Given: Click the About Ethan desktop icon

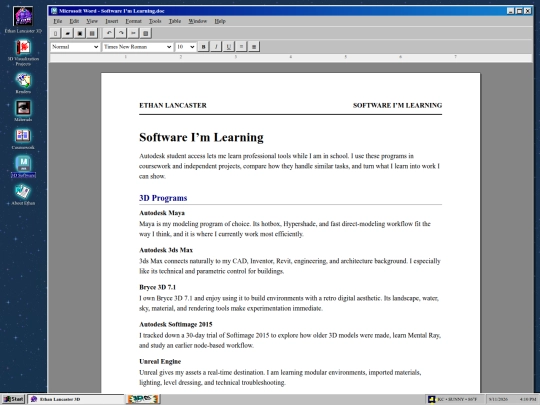Looking at the screenshot, I should (23, 192).
